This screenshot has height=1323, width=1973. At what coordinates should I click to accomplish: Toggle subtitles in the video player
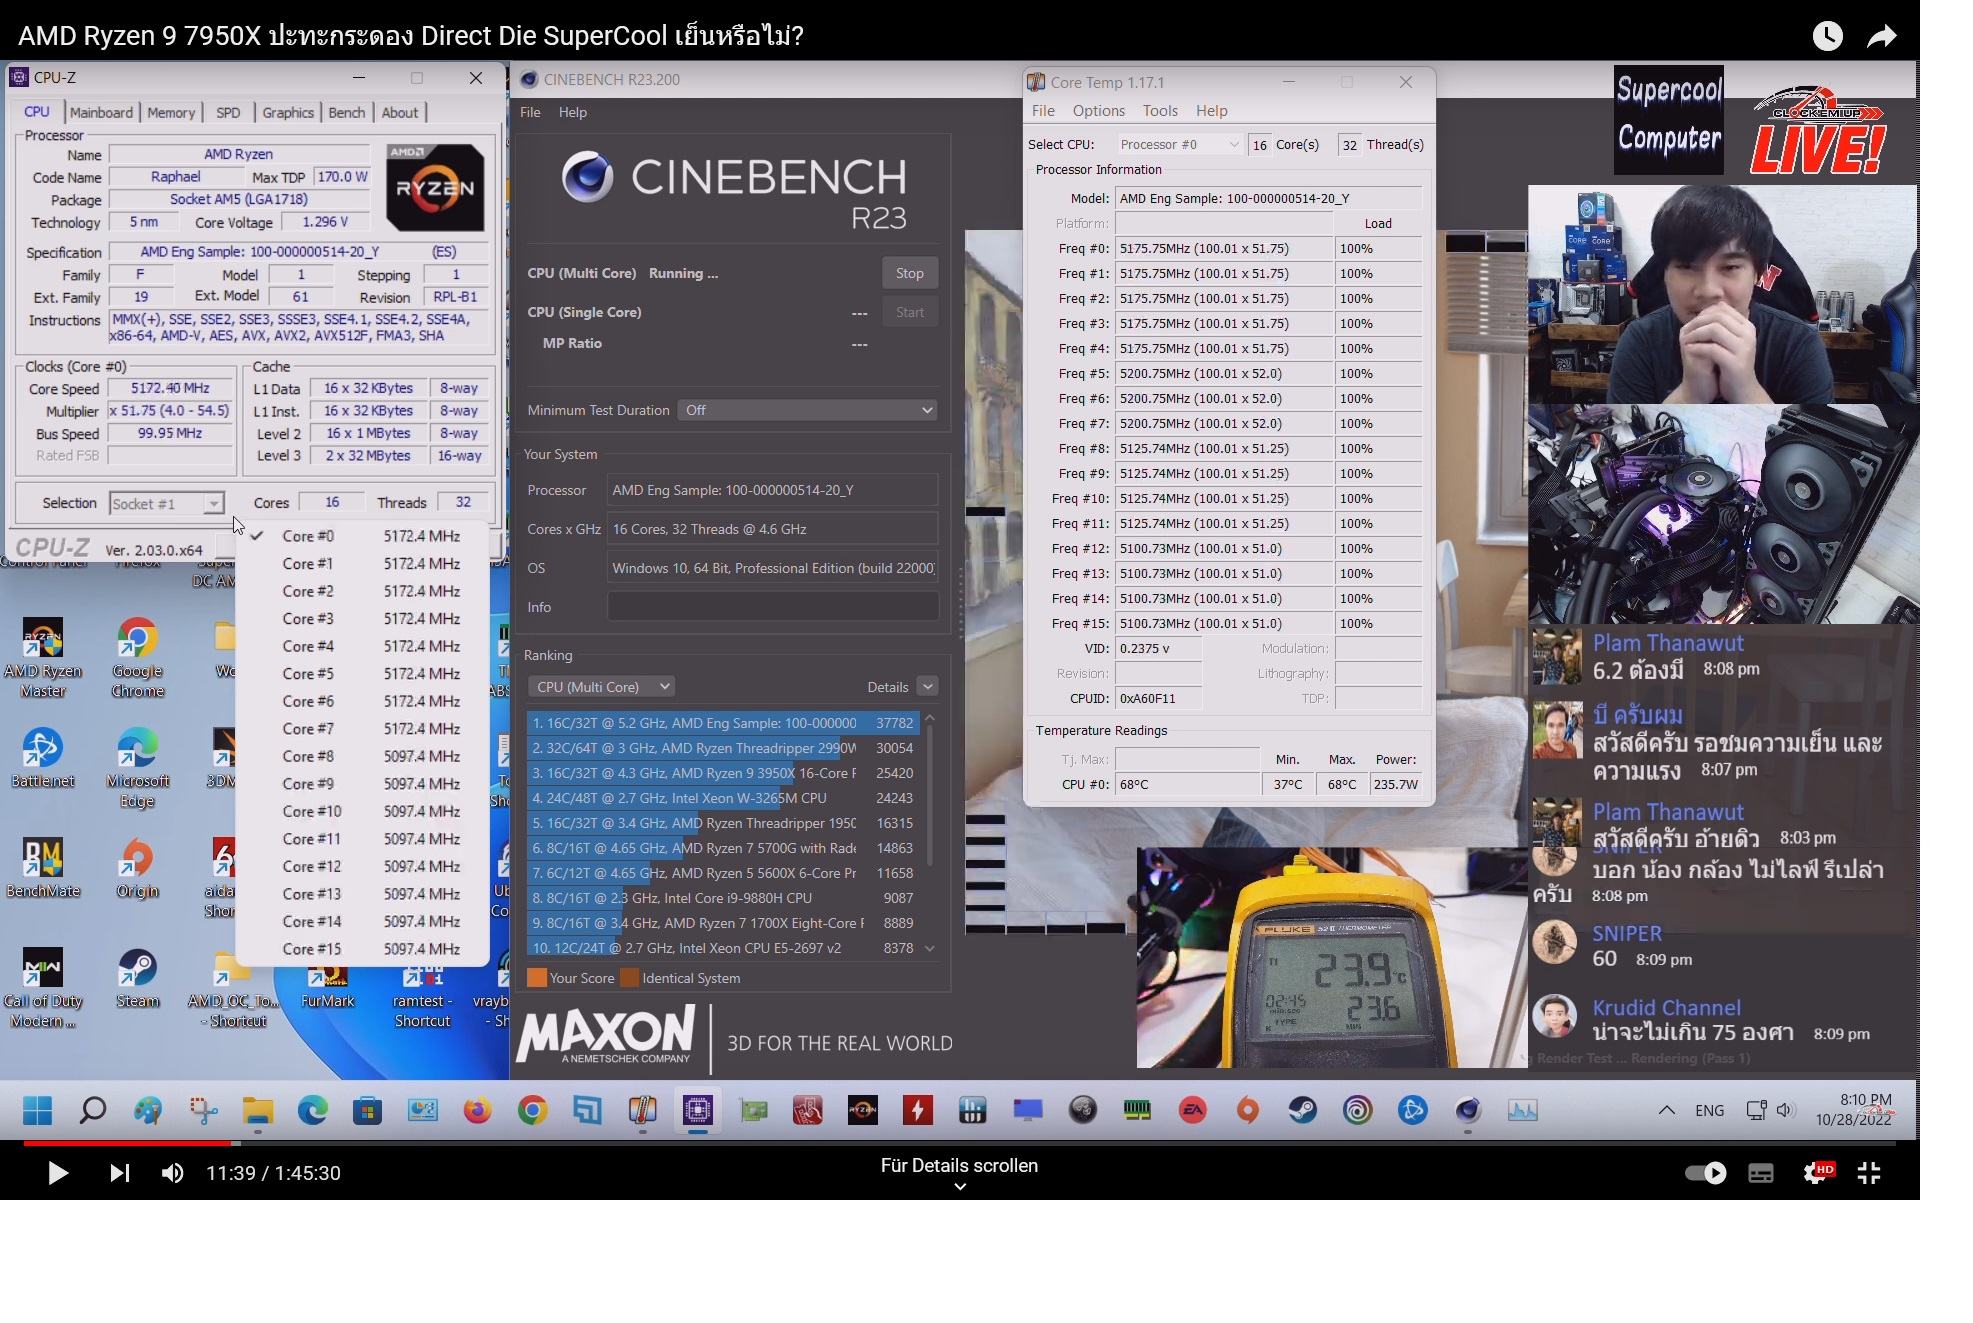click(1761, 1173)
